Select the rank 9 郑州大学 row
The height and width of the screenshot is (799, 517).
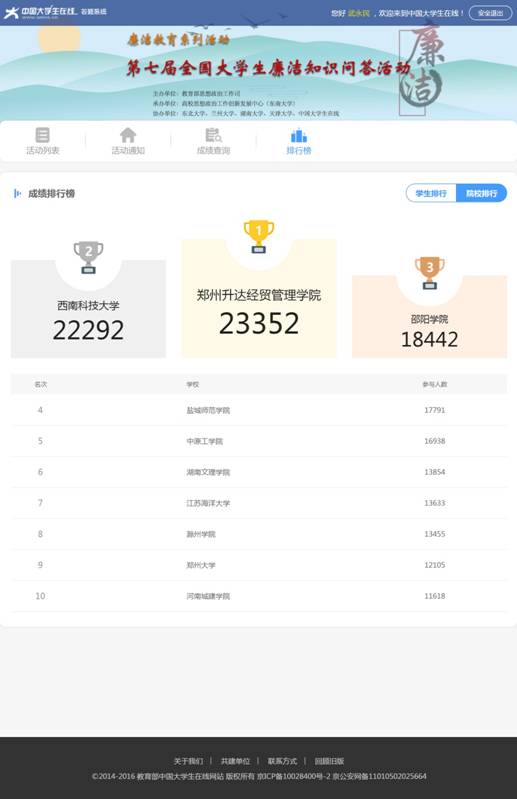pyautogui.click(x=259, y=565)
